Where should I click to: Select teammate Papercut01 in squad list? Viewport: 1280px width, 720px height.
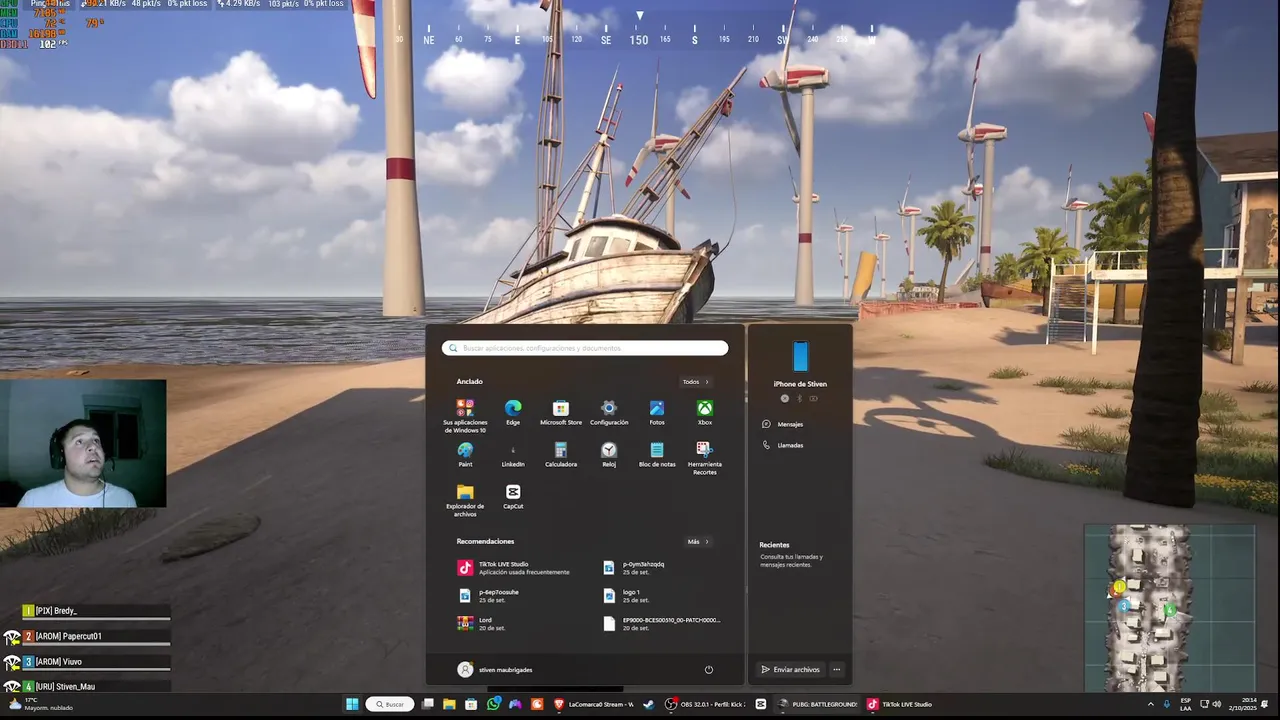pos(96,636)
